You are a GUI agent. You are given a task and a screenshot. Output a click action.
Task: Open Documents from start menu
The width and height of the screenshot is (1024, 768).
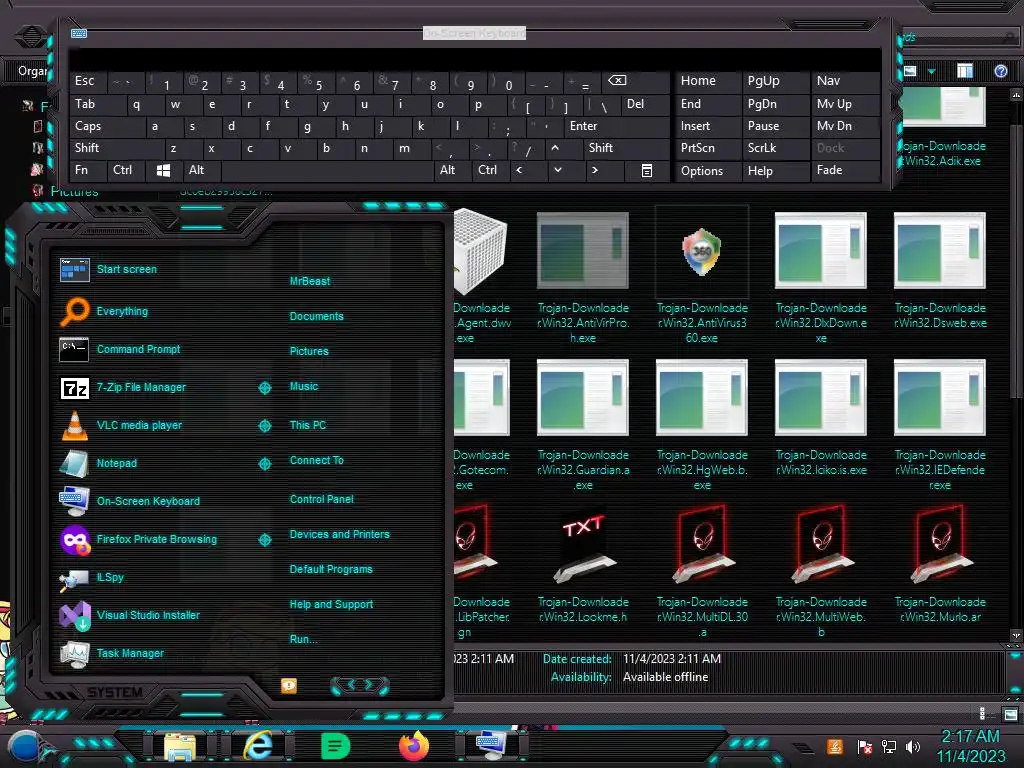(x=317, y=316)
